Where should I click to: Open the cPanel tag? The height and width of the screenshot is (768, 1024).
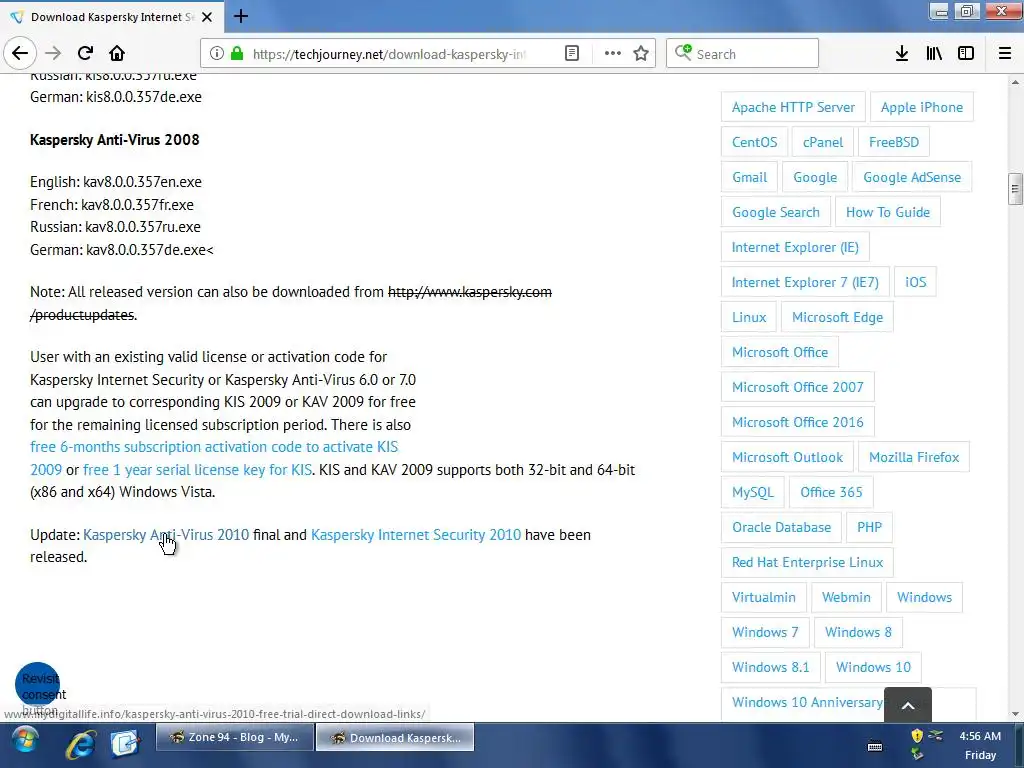pyautogui.click(x=823, y=142)
